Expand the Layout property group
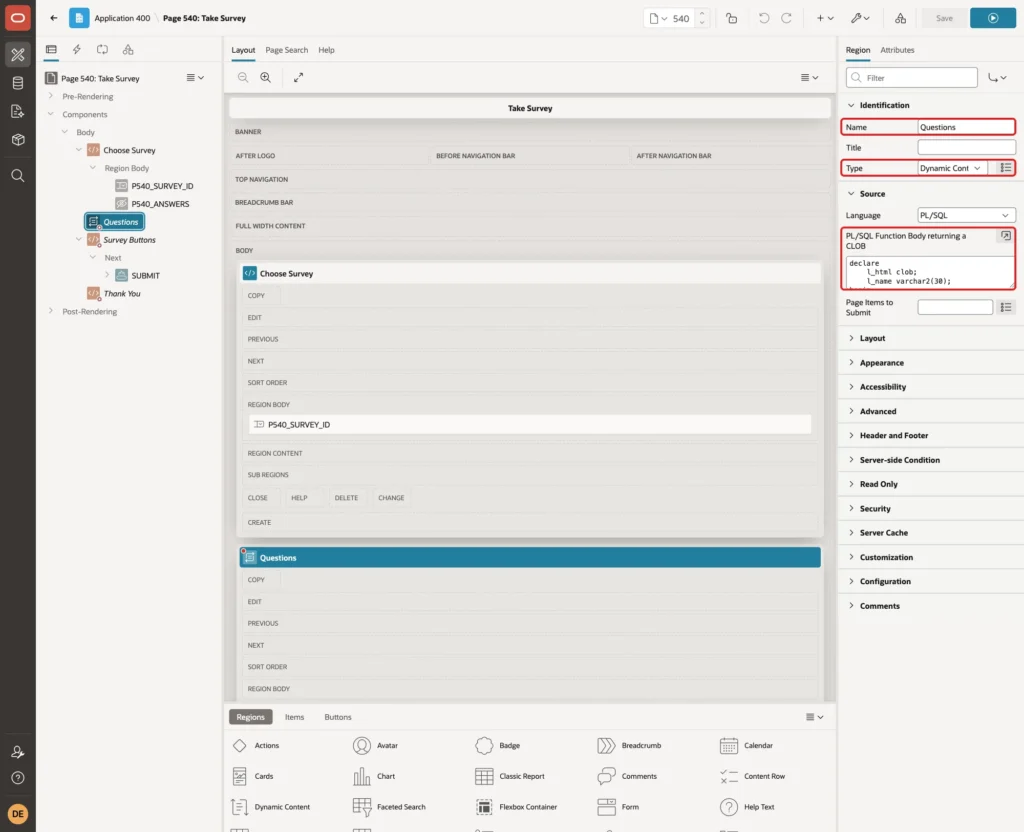Image resolution: width=1024 pixels, height=832 pixels. [851, 338]
